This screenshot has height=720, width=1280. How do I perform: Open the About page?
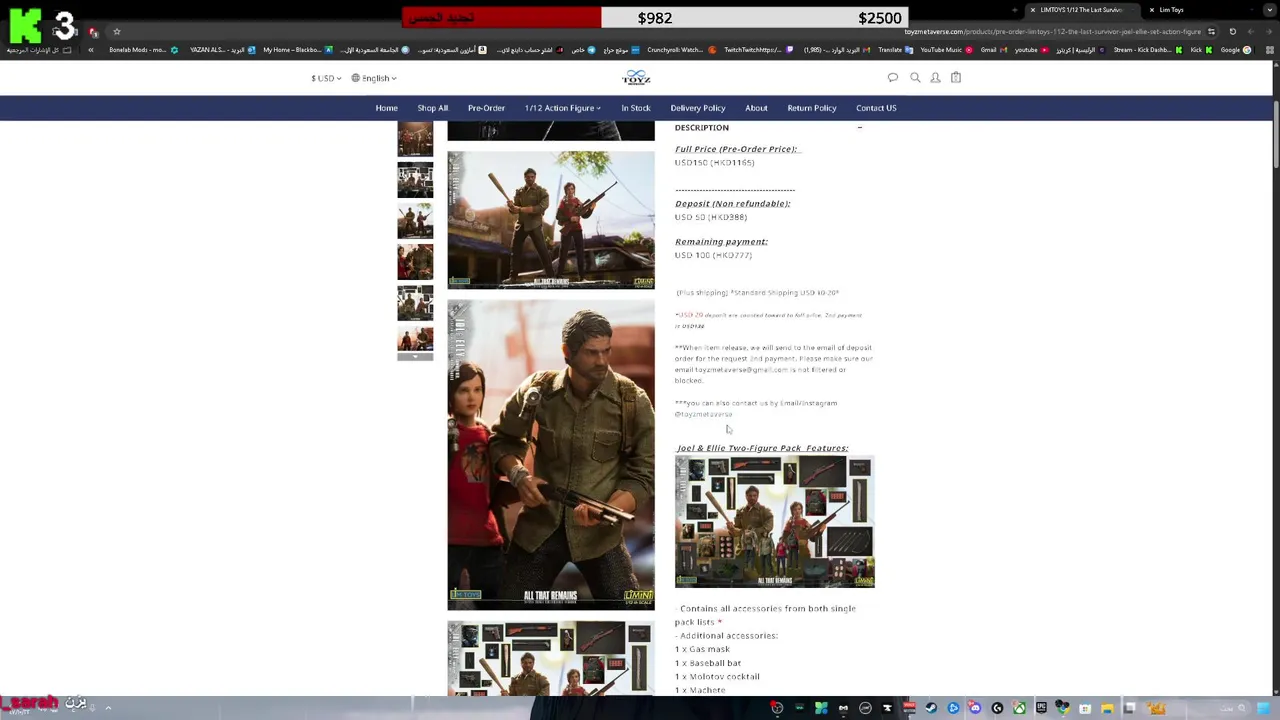click(756, 108)
